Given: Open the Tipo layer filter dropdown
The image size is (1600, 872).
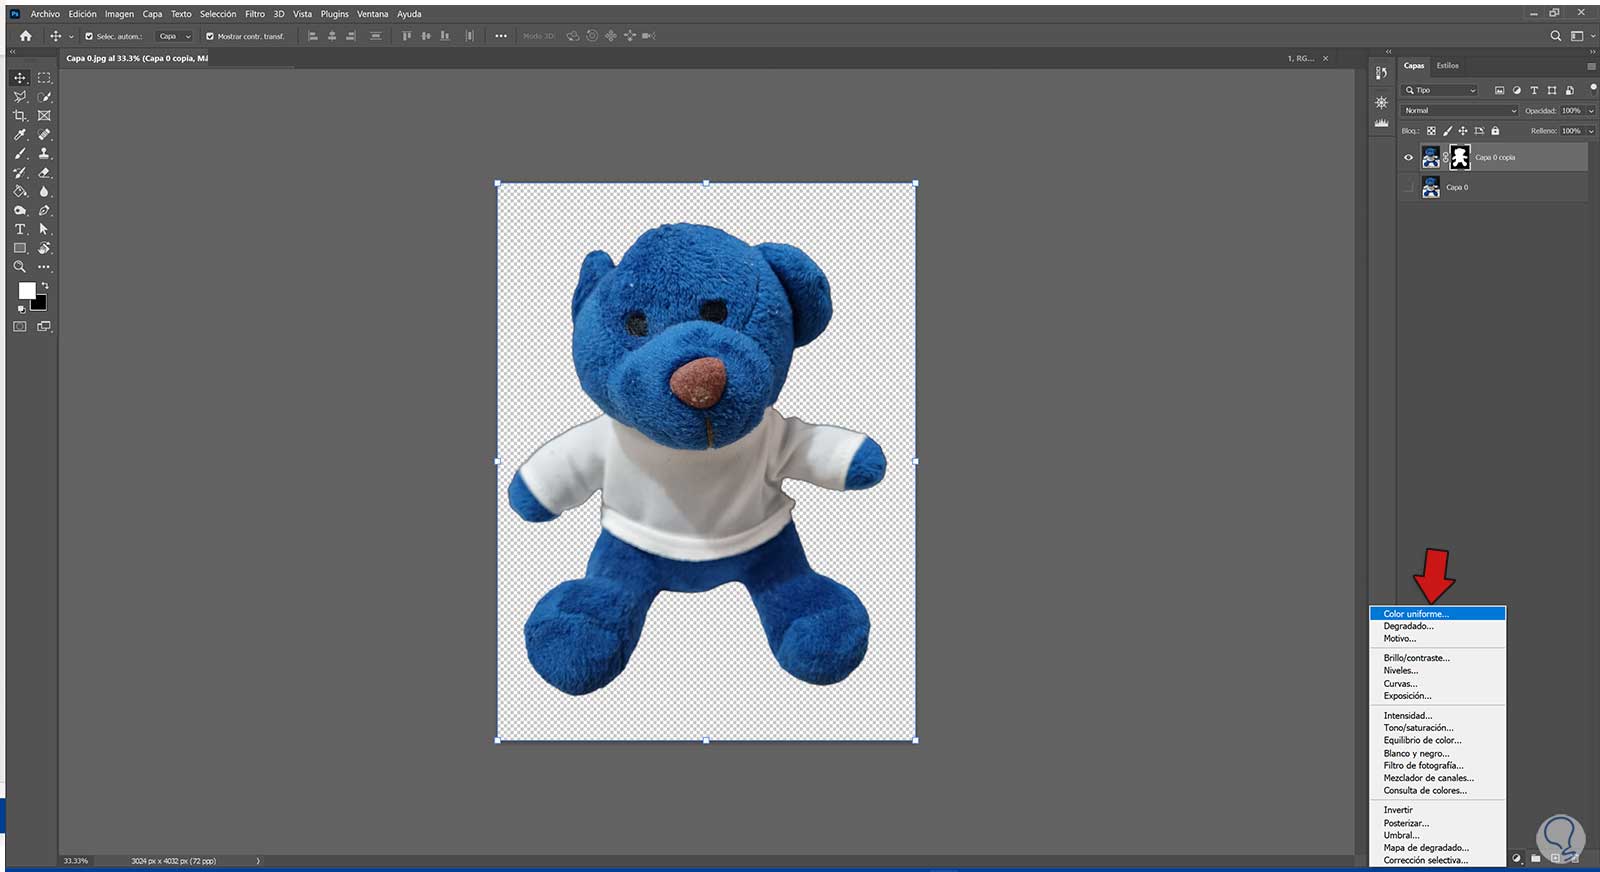Looking at the screenshot, I should [1441, 91].
